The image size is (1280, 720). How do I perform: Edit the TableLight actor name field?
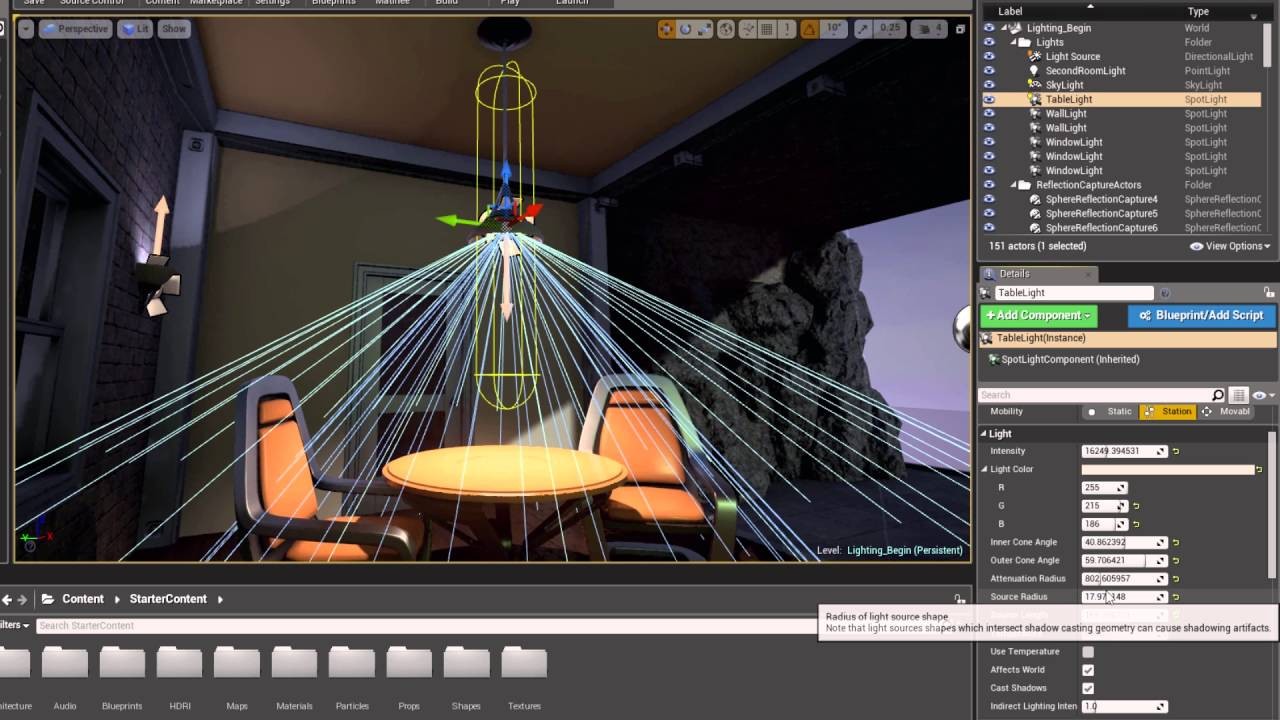pyautogui.click(x=1074, y=292)
